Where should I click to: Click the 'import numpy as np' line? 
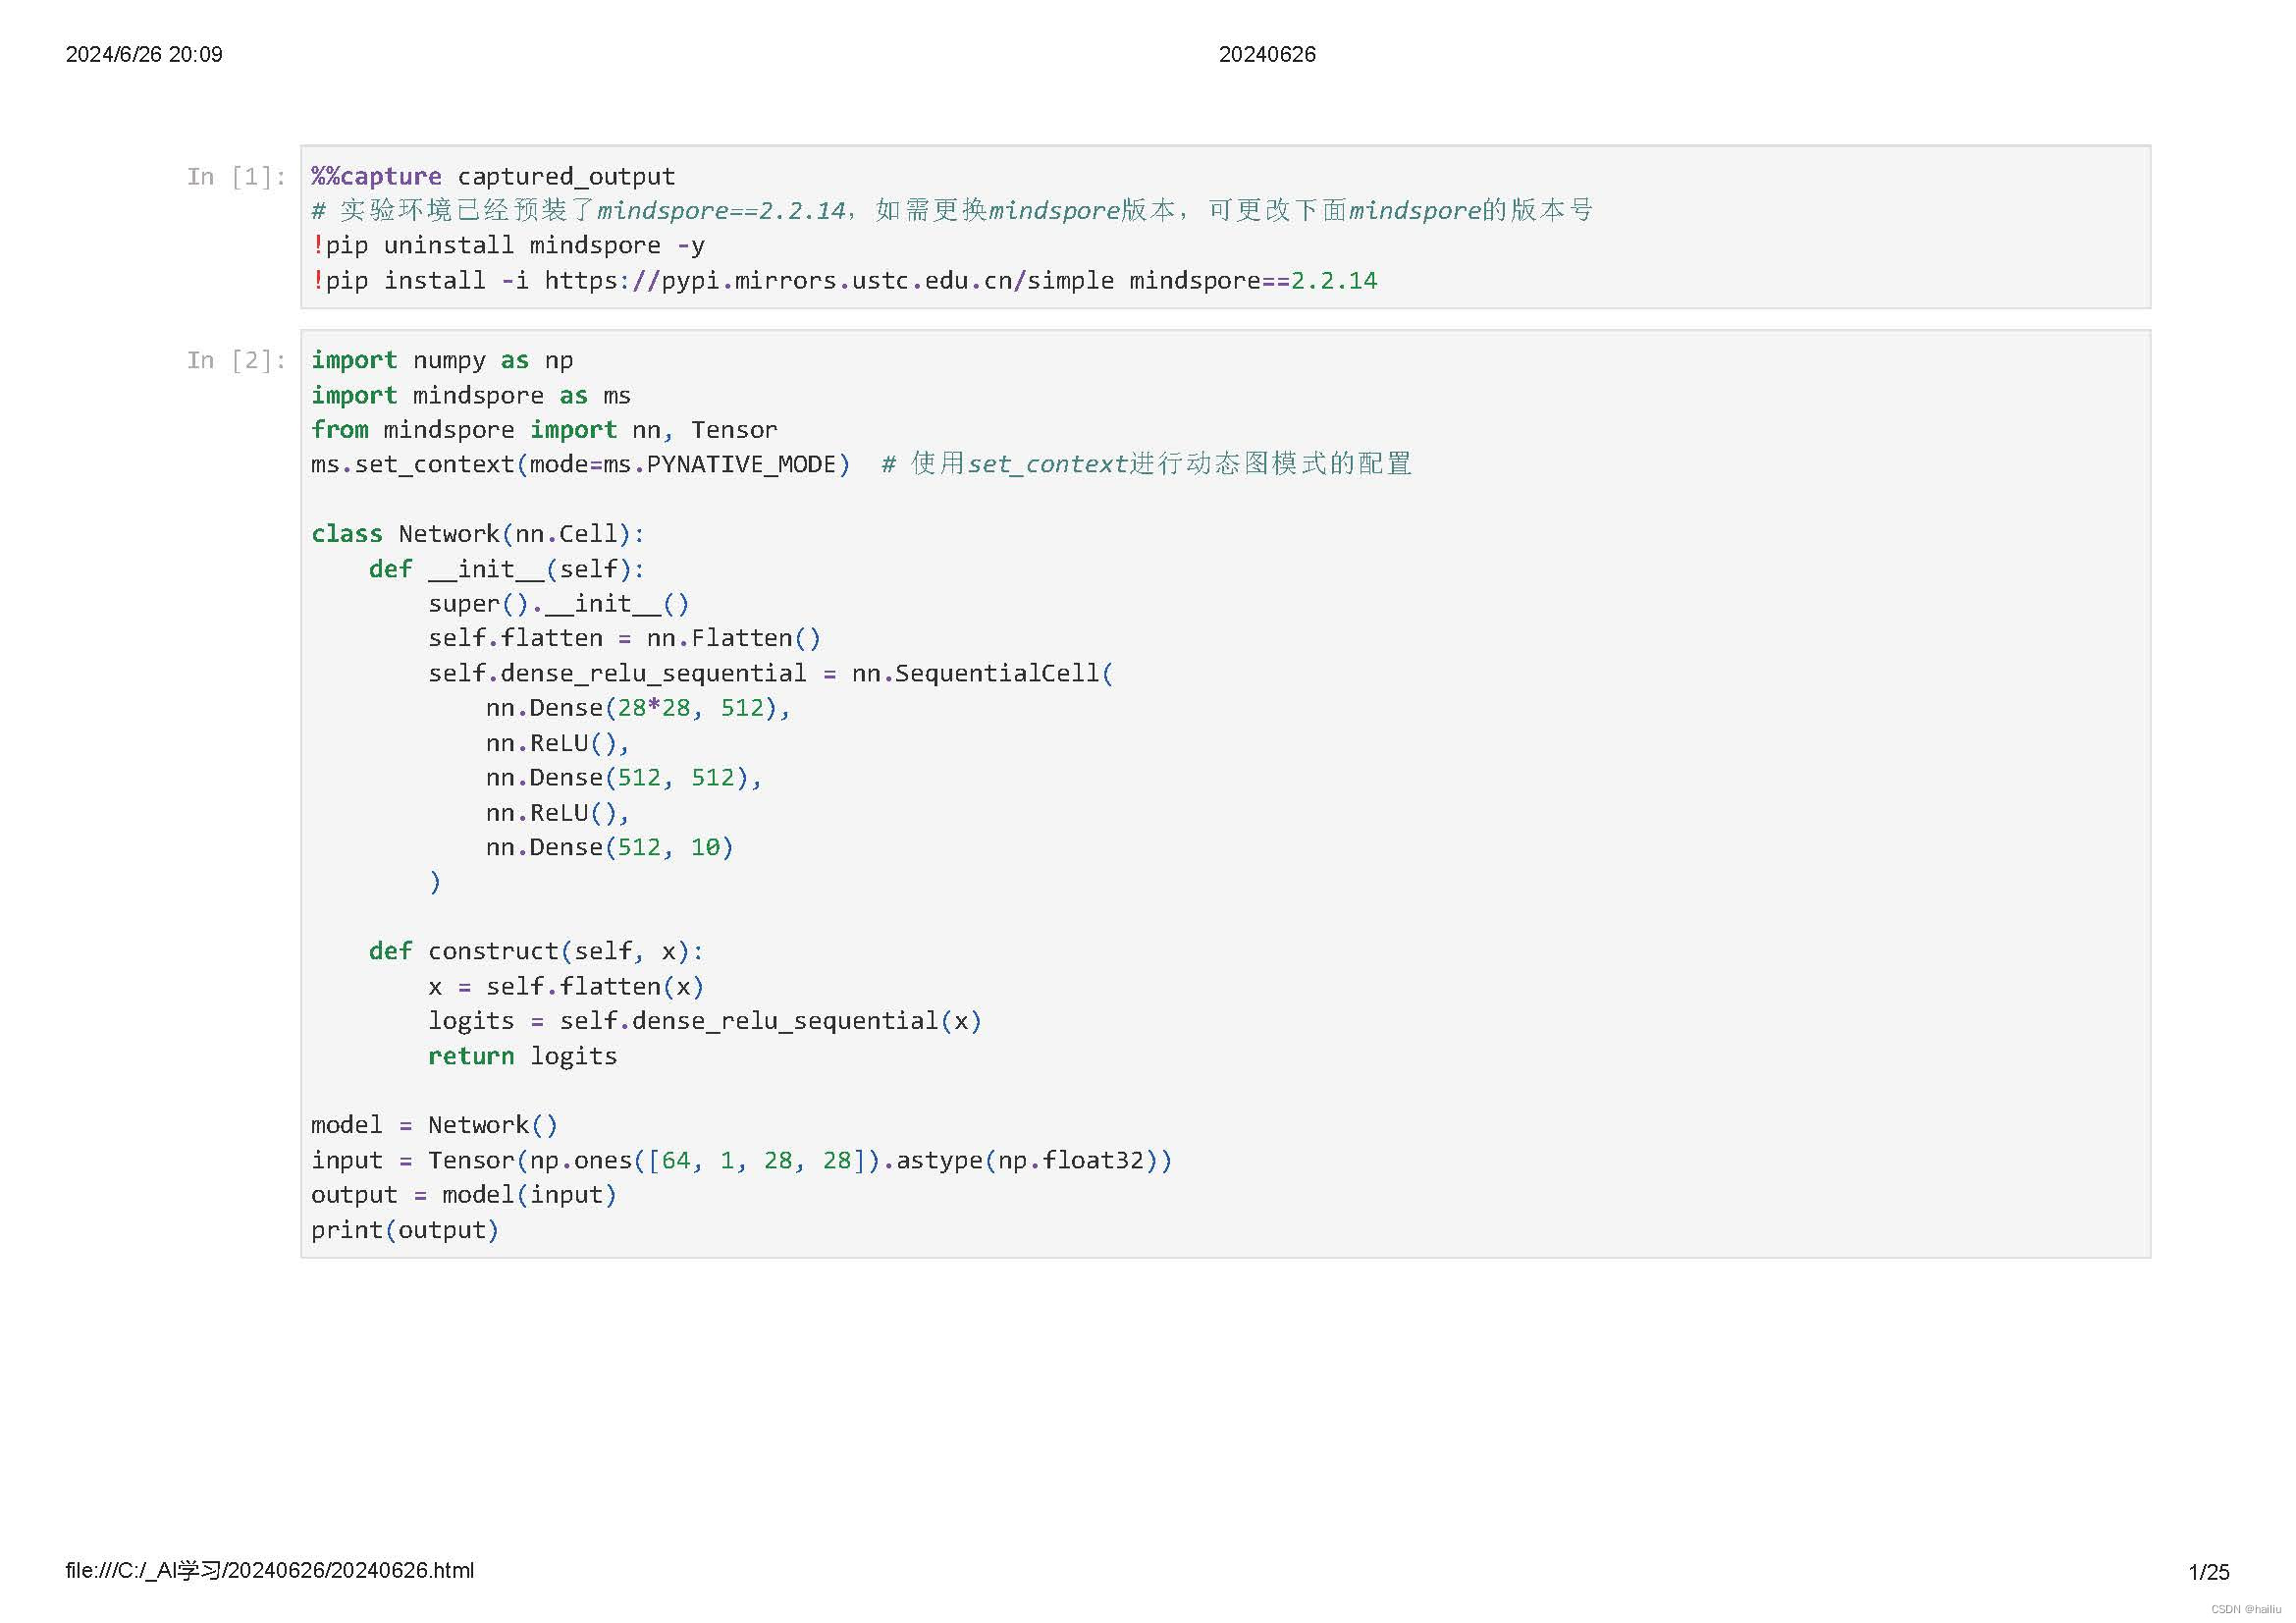click(x=441, y=360)
